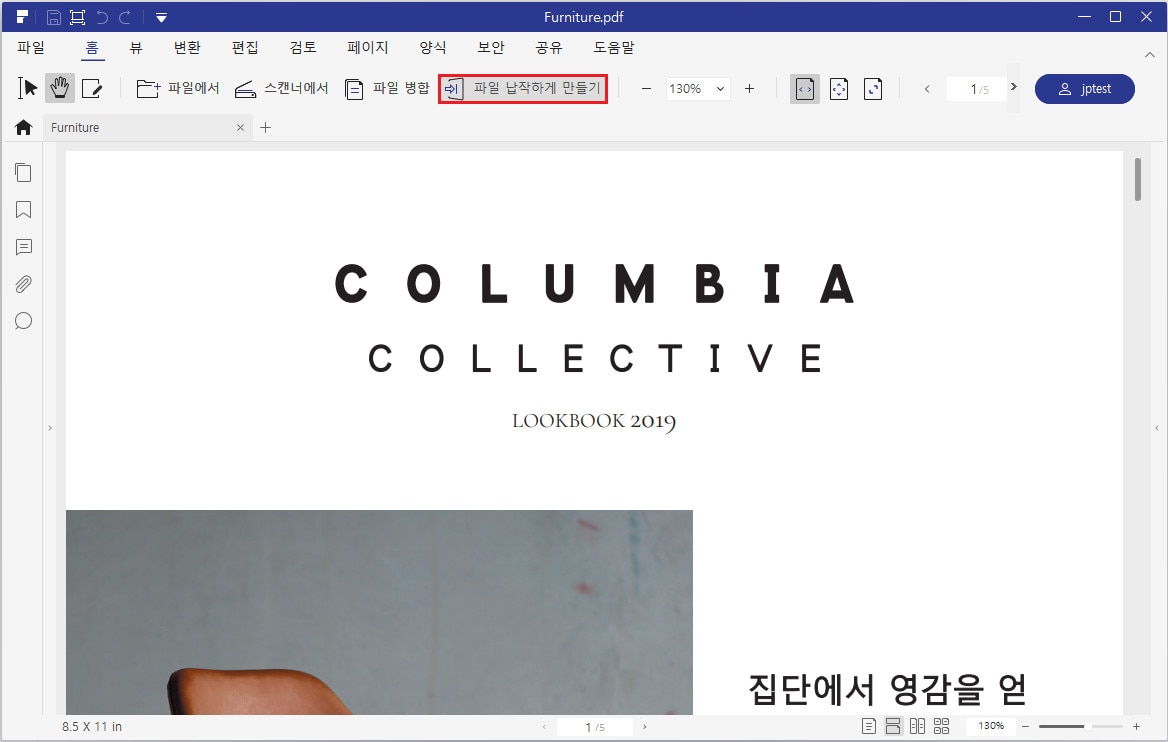Close the Furniture tab
1168x742 pixels.
tap(240, 127)
